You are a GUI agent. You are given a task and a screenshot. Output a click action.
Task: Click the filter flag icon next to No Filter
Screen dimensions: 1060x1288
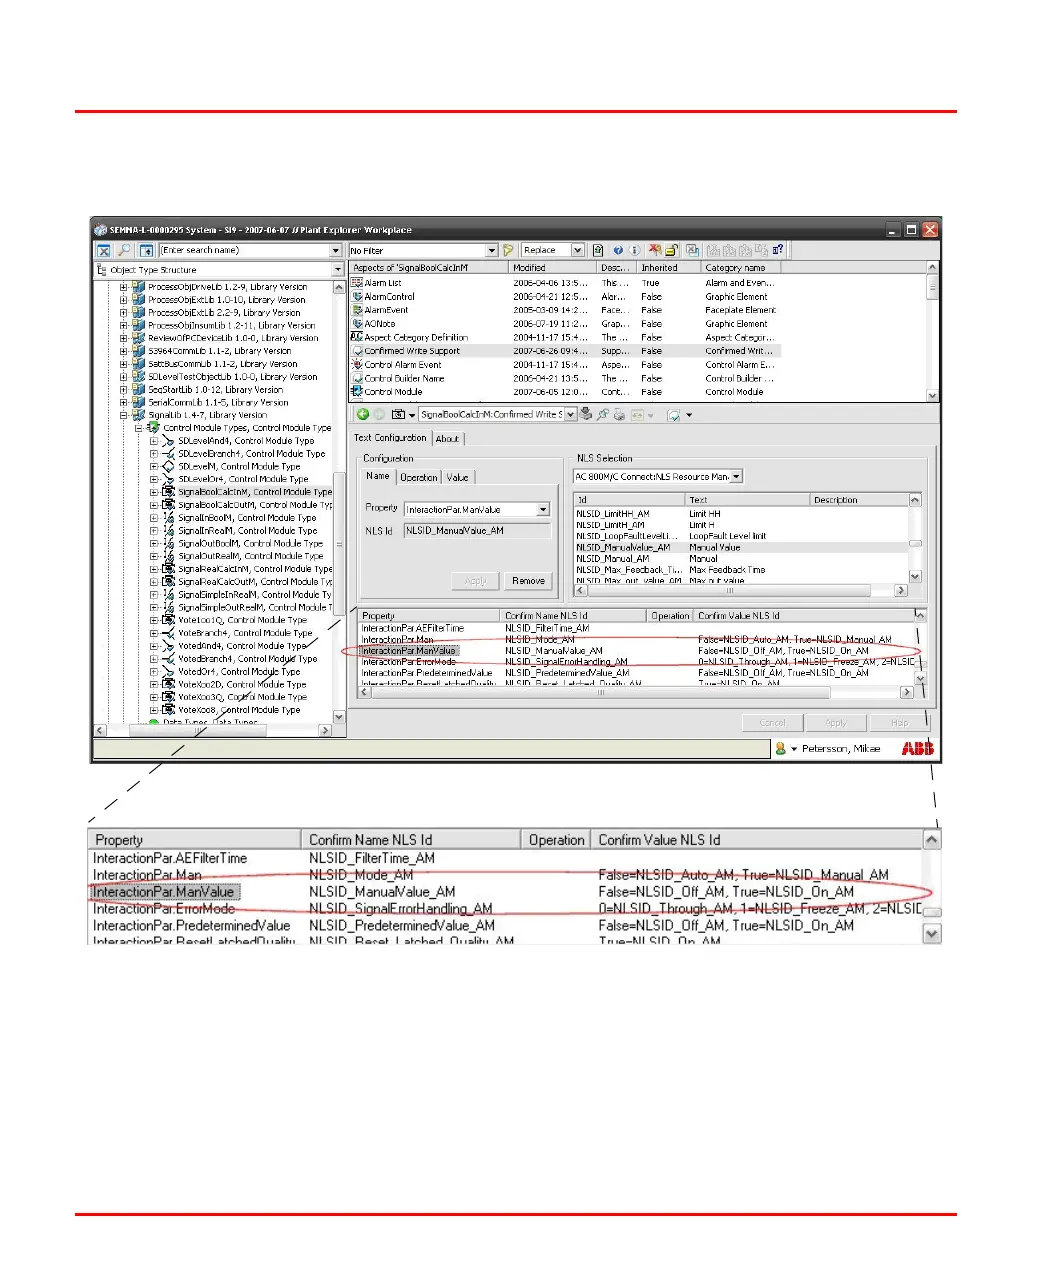(508, 251)
